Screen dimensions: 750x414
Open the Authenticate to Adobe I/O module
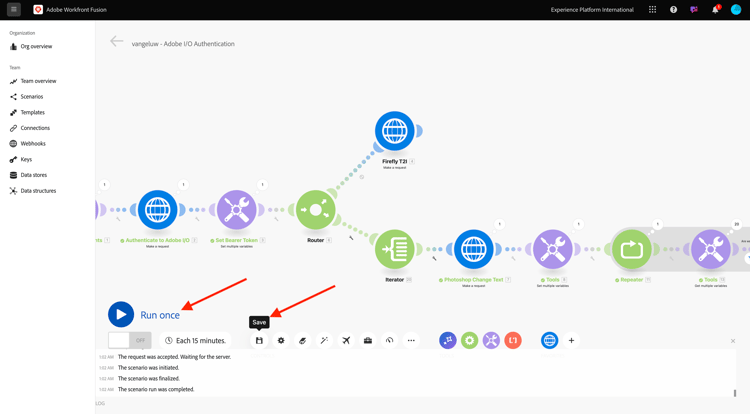click(157, 210)
